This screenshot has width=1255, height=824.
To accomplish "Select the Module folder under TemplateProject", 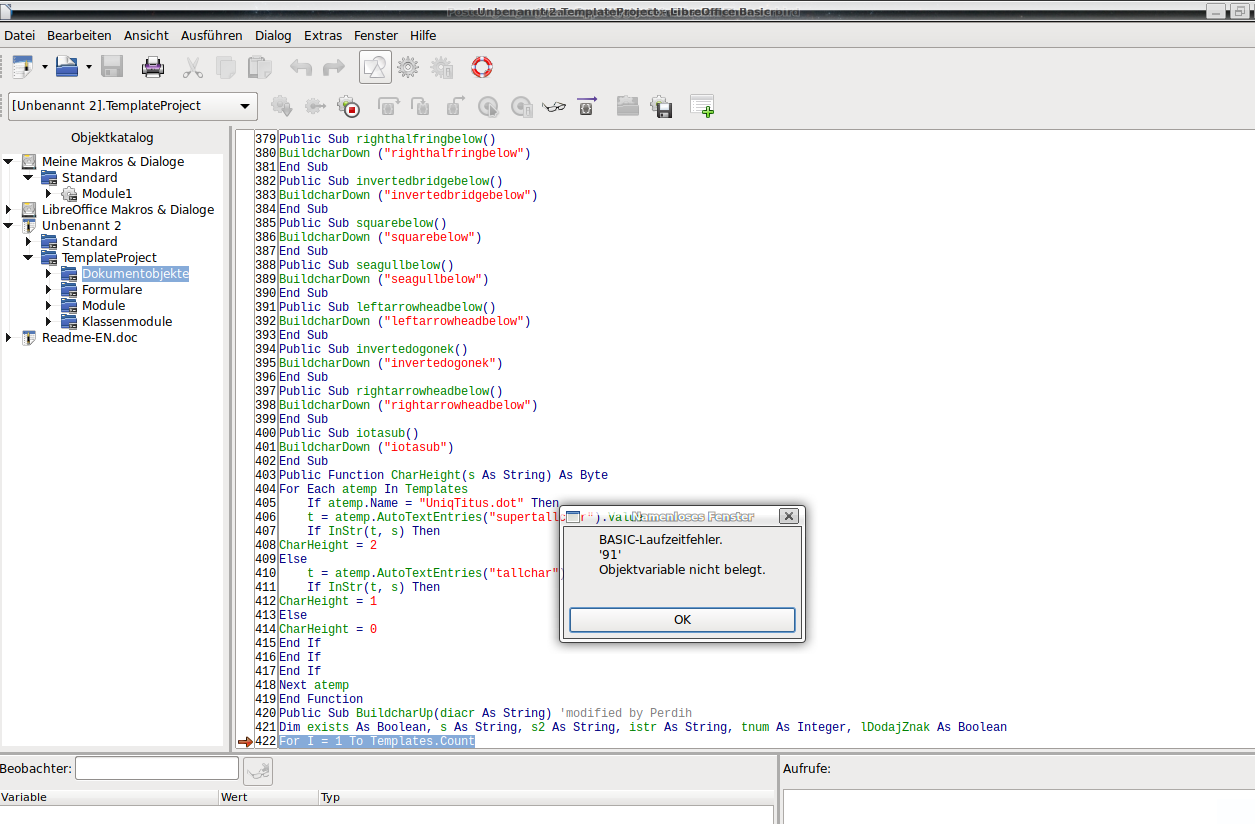I will tap(103, 305).
